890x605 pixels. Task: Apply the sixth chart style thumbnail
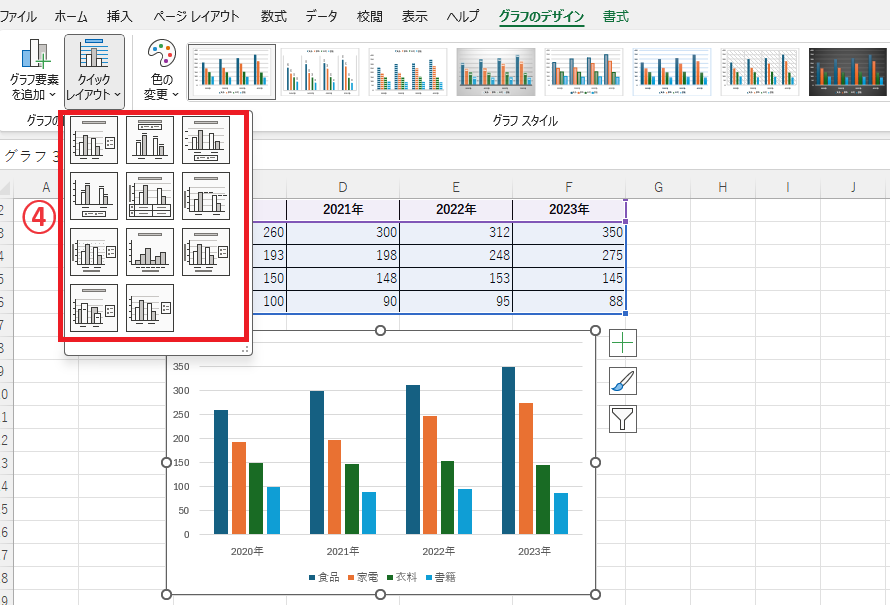click(x=671, y=72)
